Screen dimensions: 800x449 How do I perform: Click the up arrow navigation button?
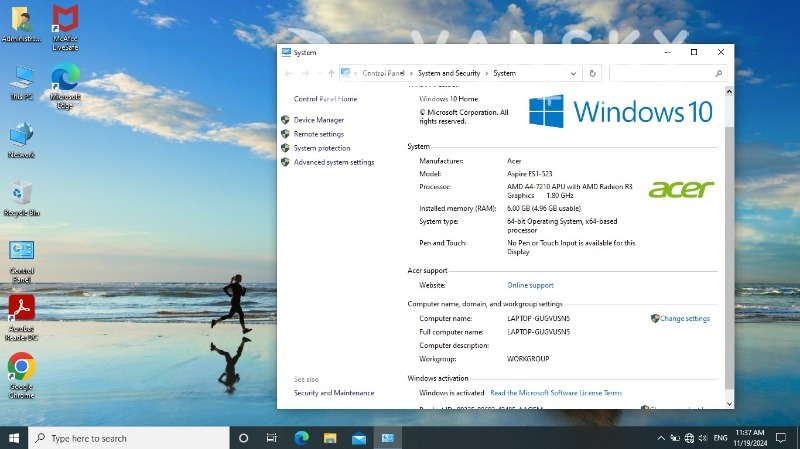[x=331, y=73]
